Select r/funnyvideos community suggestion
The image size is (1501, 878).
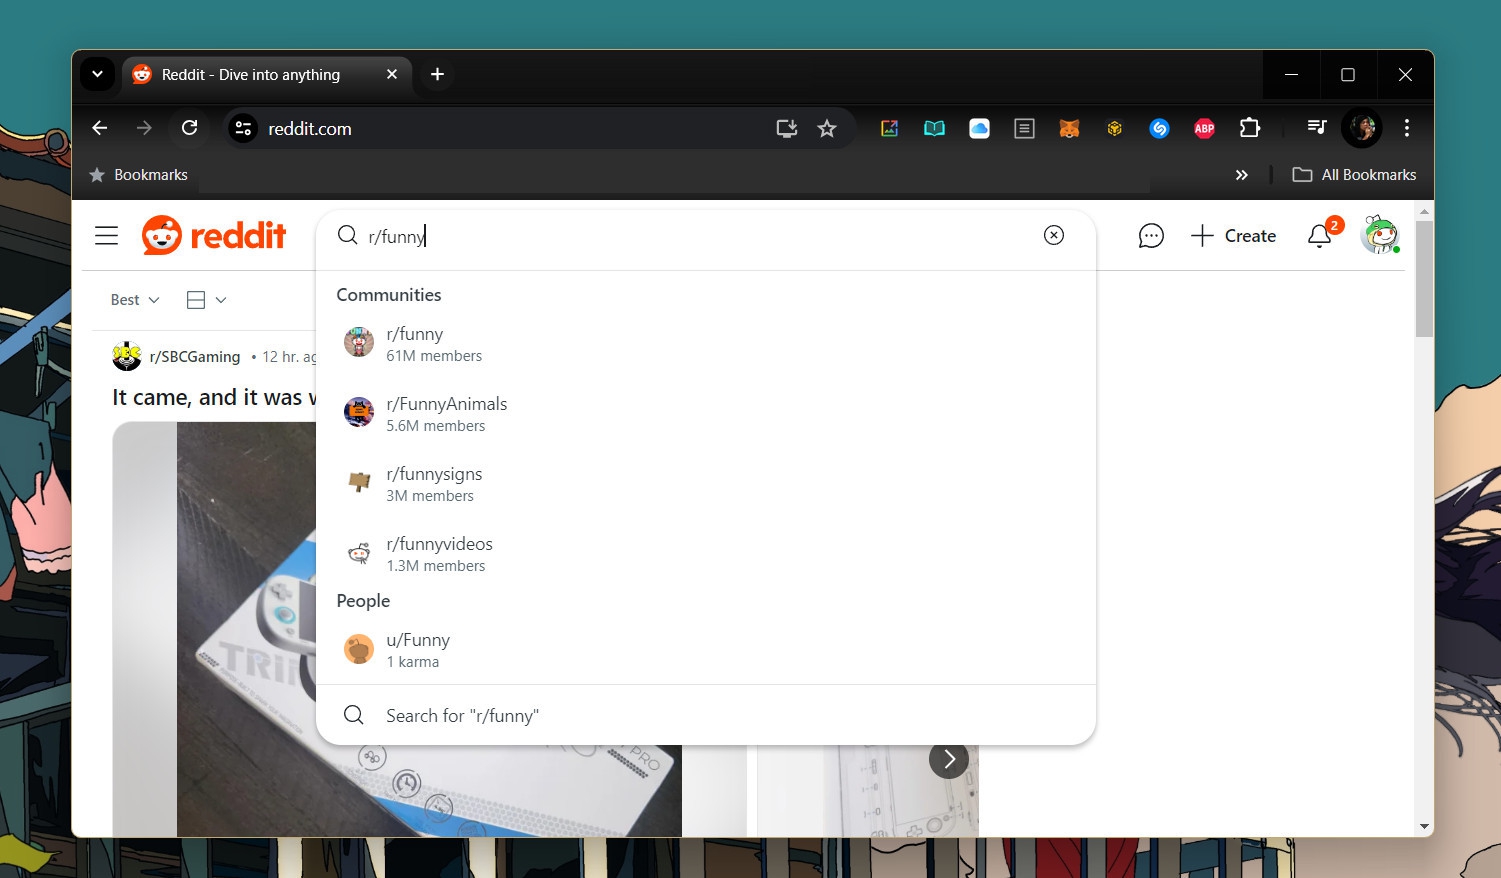coord(706,554)
